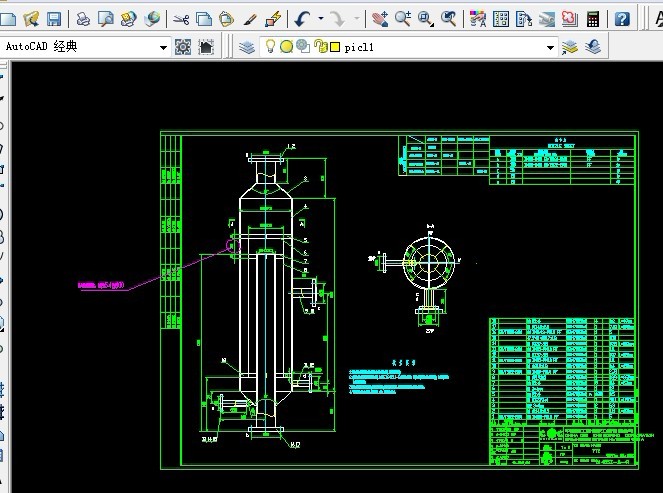Click the Plot printer icon
Viewport: 663px width, 493px height.
click(x=83, y=19)
